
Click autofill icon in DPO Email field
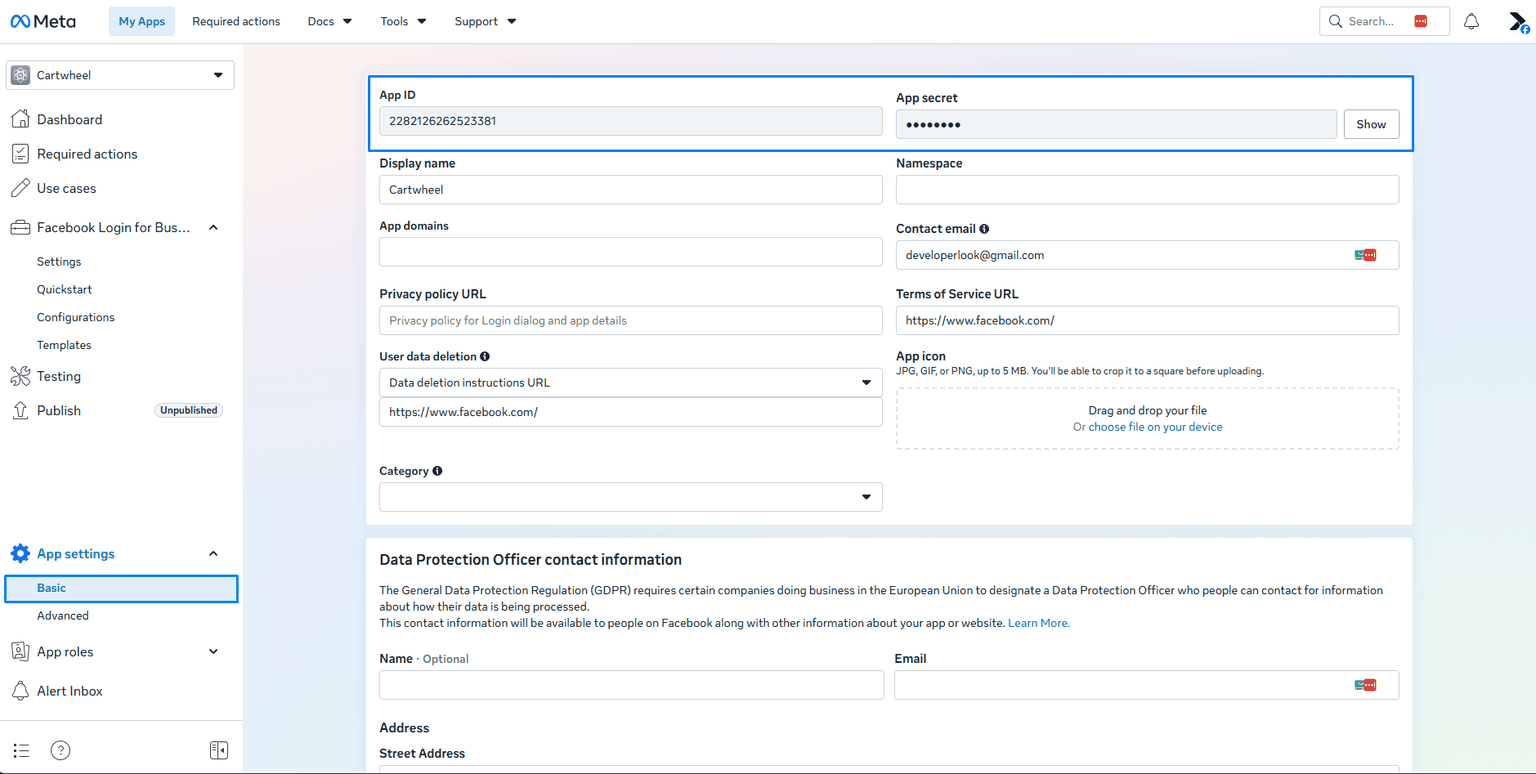[x=1366, y=685]
